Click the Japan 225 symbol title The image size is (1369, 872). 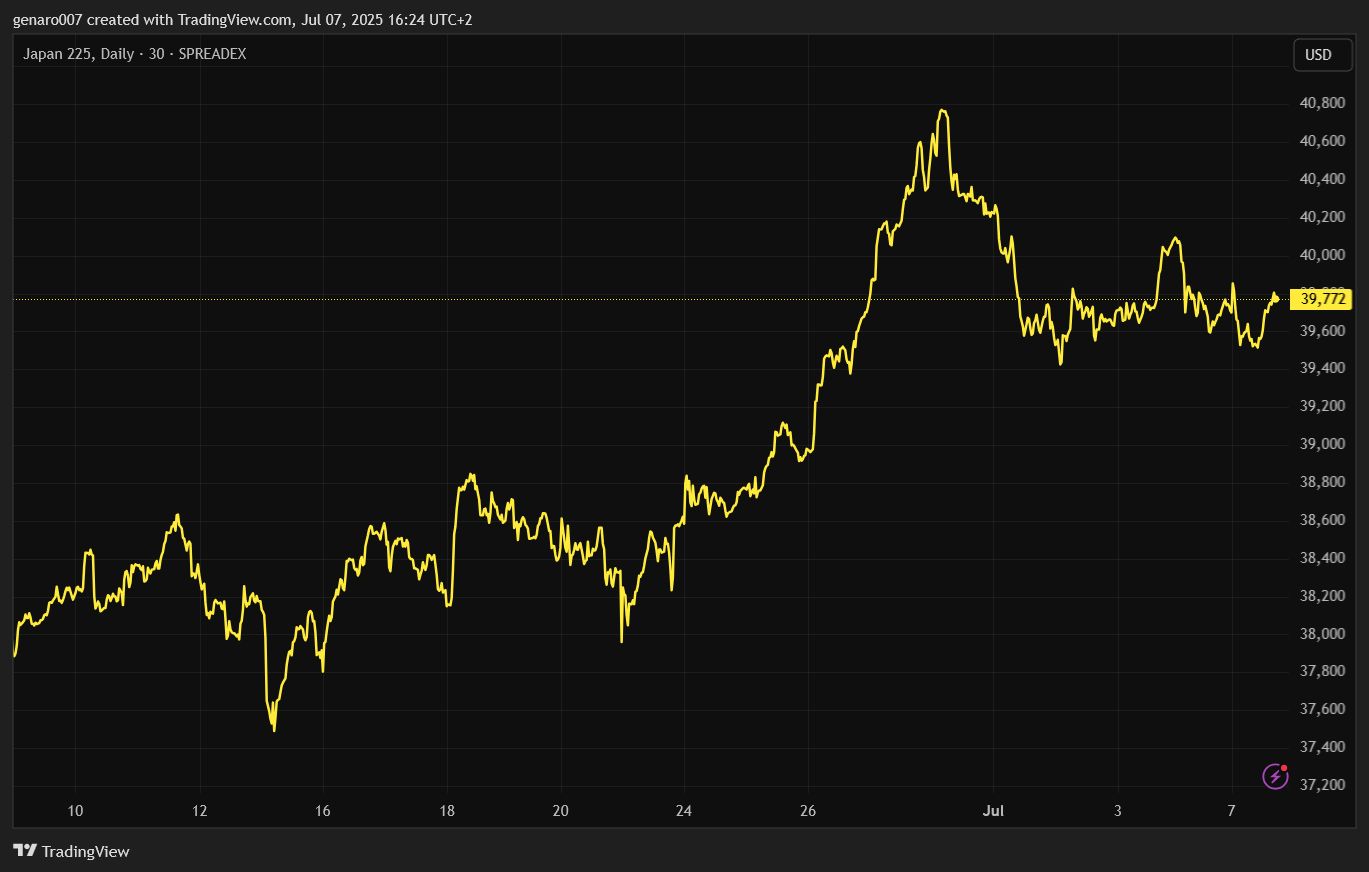point(59,54)
